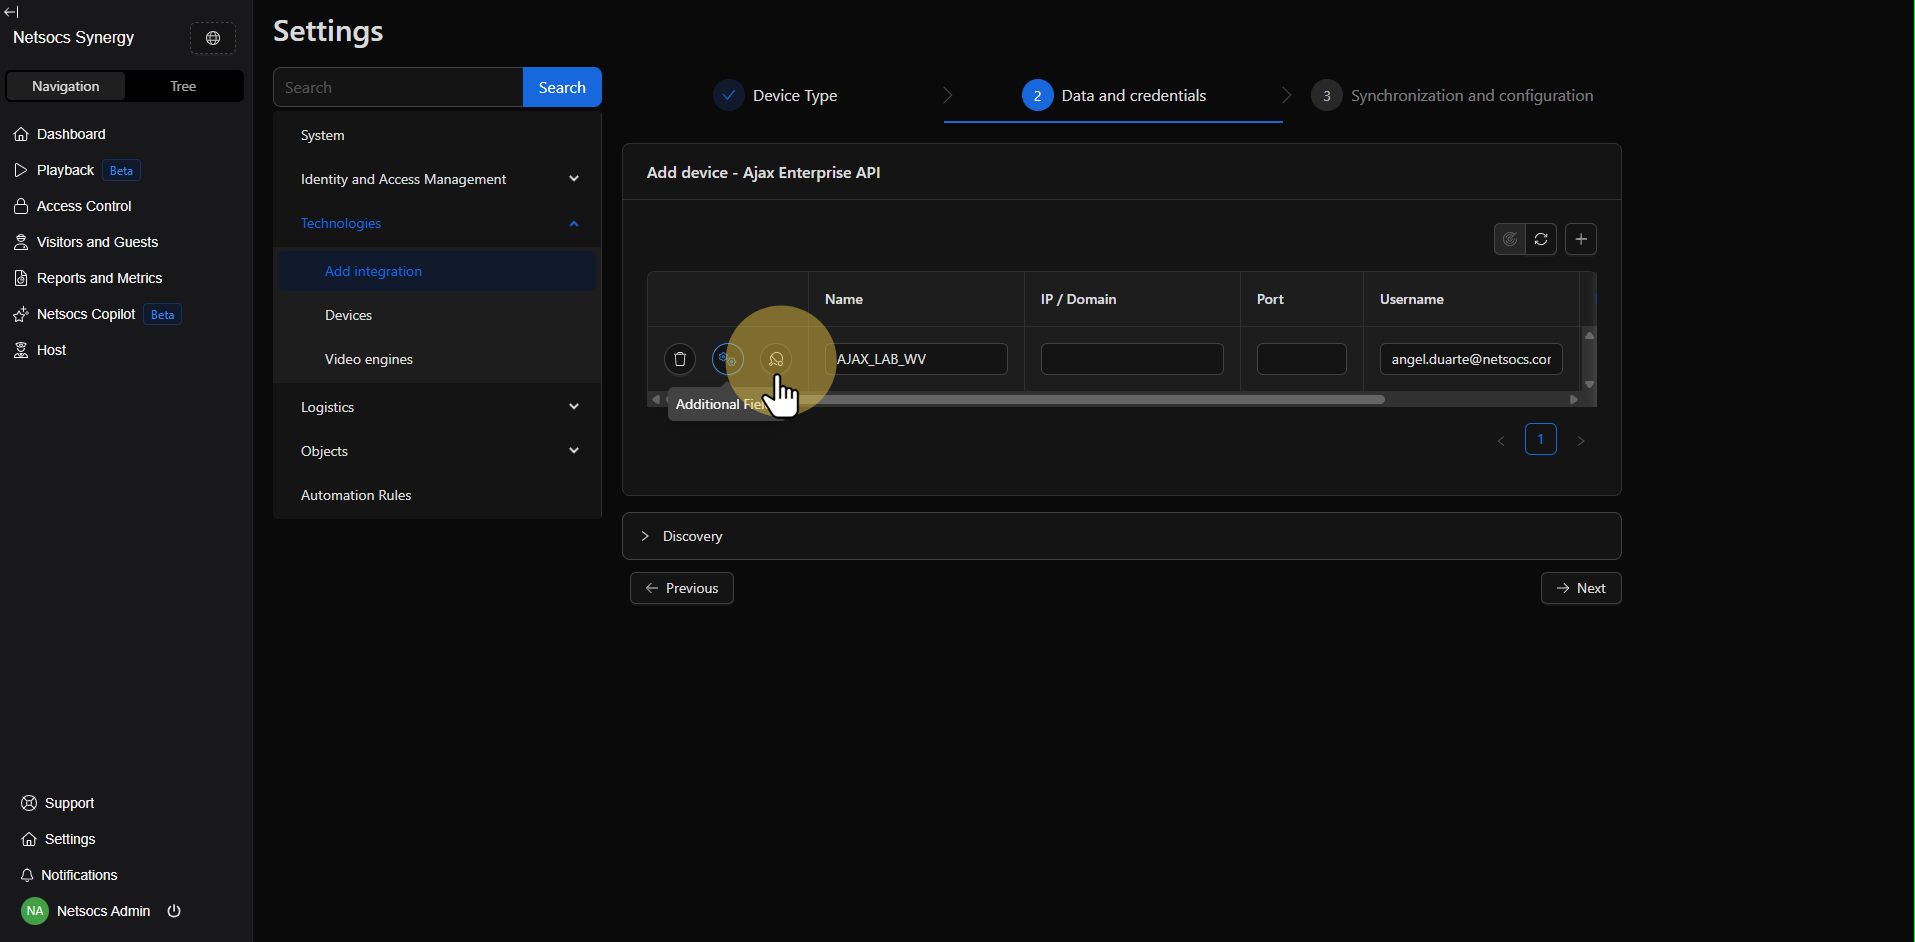
Task: Collapse the sidebar with the top-left arrow
Action: tap(12, 12)
